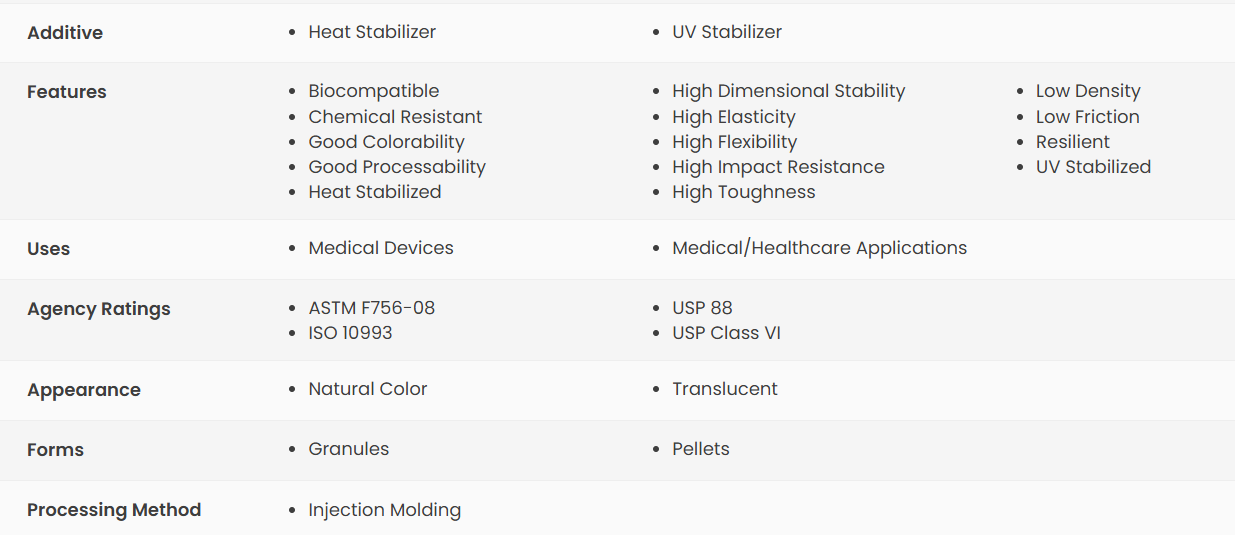Click Chemical Resistant in Features
The height and width of the screenshot is (535, 1235).
395,117
